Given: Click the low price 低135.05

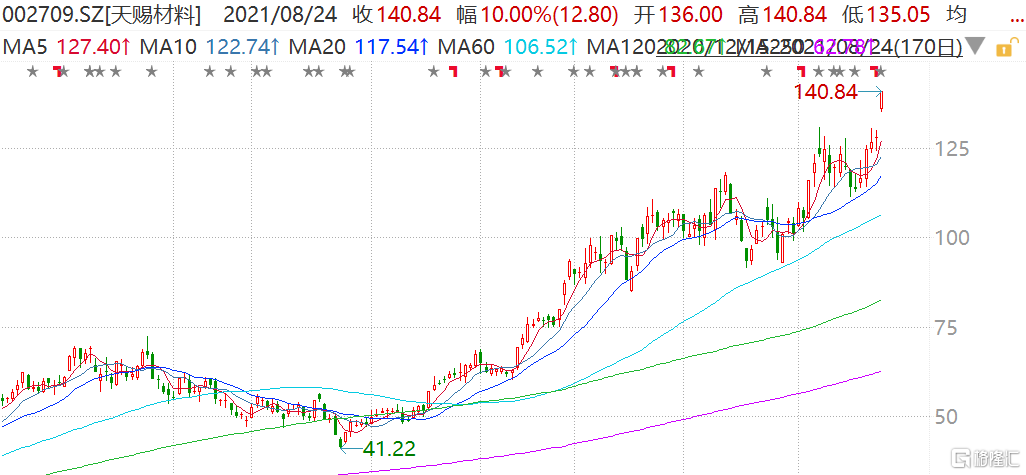Looking at the screenshot, I should point(885,14).
